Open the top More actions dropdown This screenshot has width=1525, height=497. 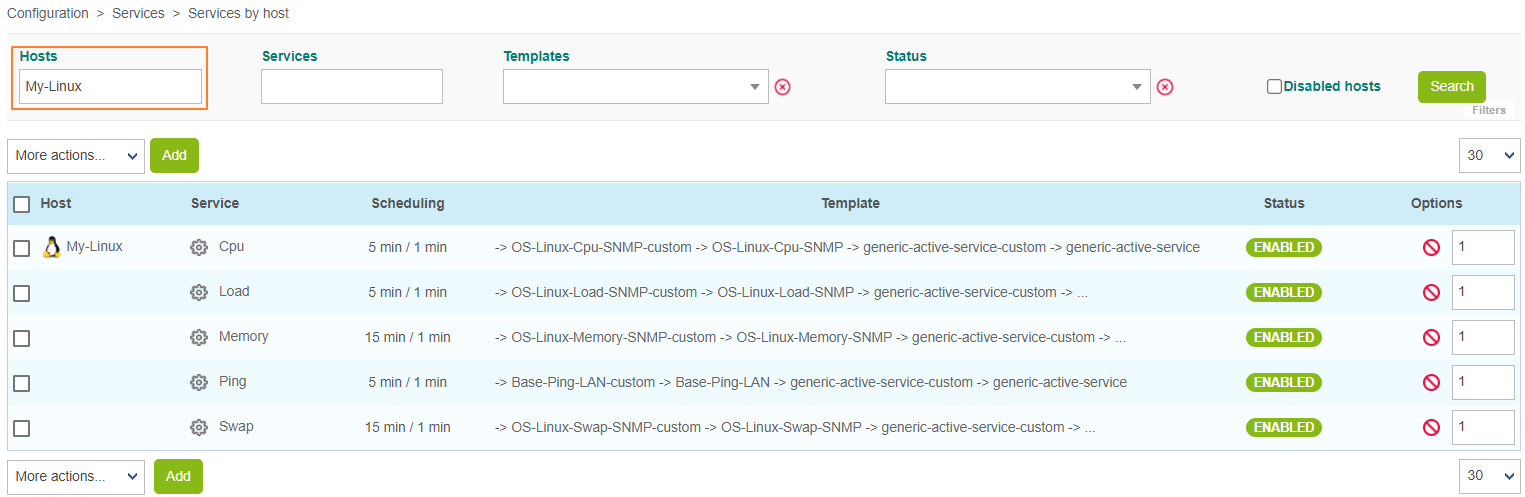coord(76,156)
